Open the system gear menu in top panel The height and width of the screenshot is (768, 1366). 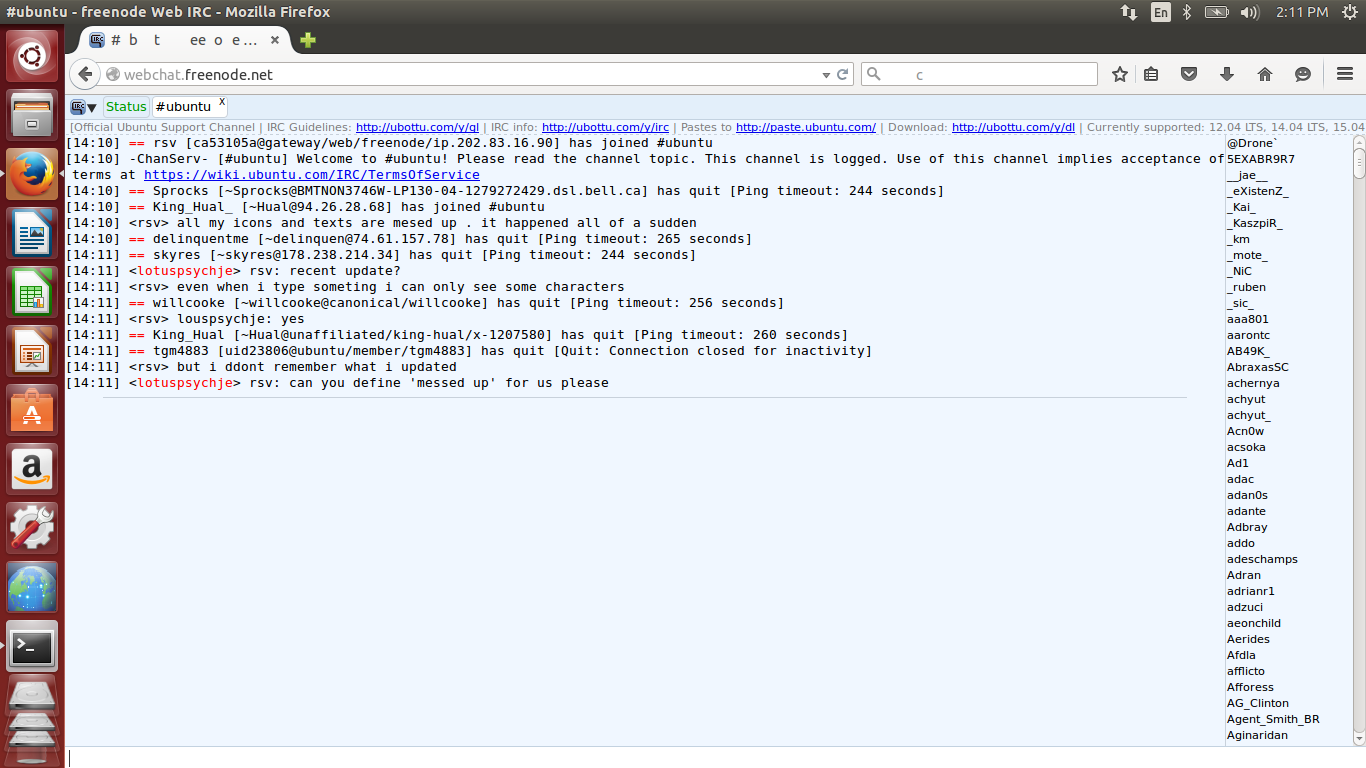[1350, 12]
